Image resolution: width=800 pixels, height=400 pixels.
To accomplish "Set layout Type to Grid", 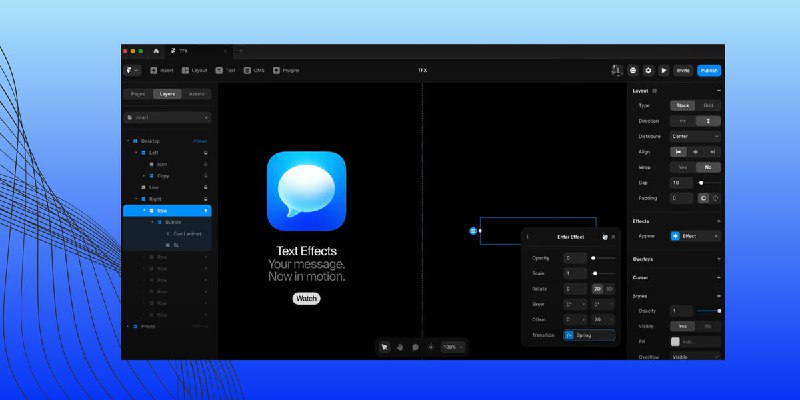I will tap(708, 106).
